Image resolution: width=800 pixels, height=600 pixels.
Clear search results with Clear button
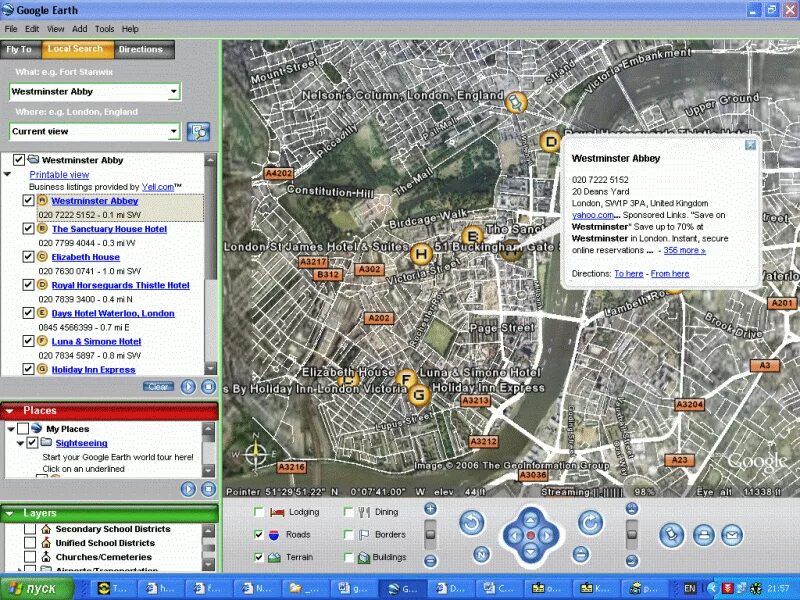[x=158, y=387]
